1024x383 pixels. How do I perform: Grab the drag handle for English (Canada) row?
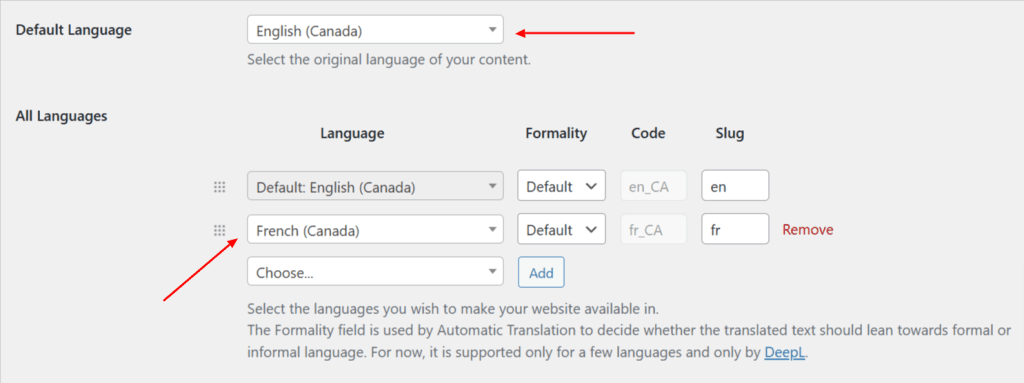click(219, 187)
